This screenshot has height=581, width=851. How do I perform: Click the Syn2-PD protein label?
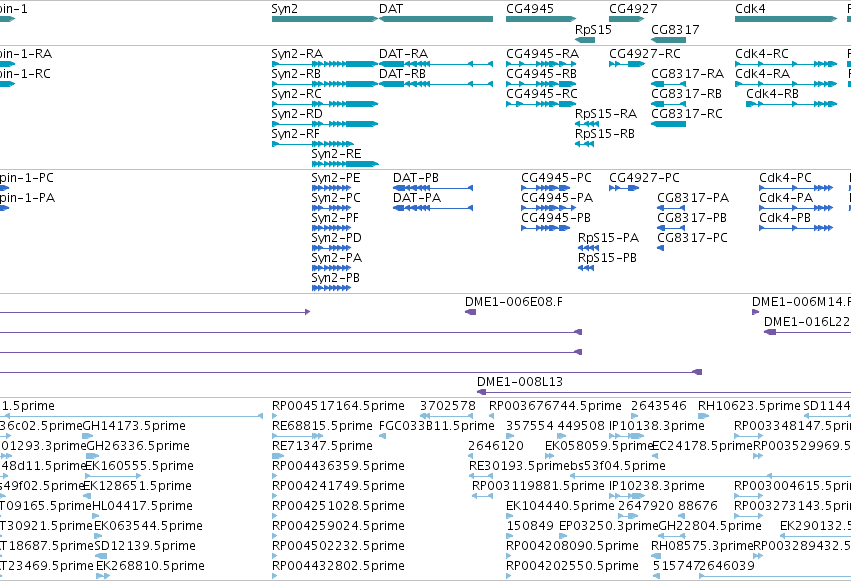click(x=336, y=239)
